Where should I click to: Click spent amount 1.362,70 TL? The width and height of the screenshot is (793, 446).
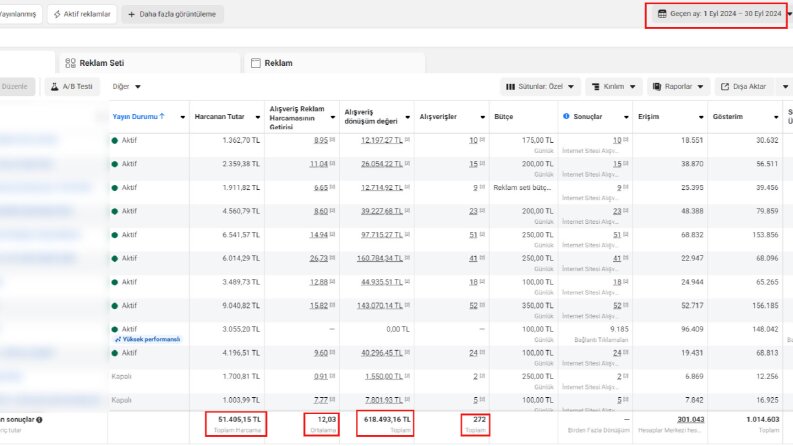pyautogui.click(x=241, y=140)
